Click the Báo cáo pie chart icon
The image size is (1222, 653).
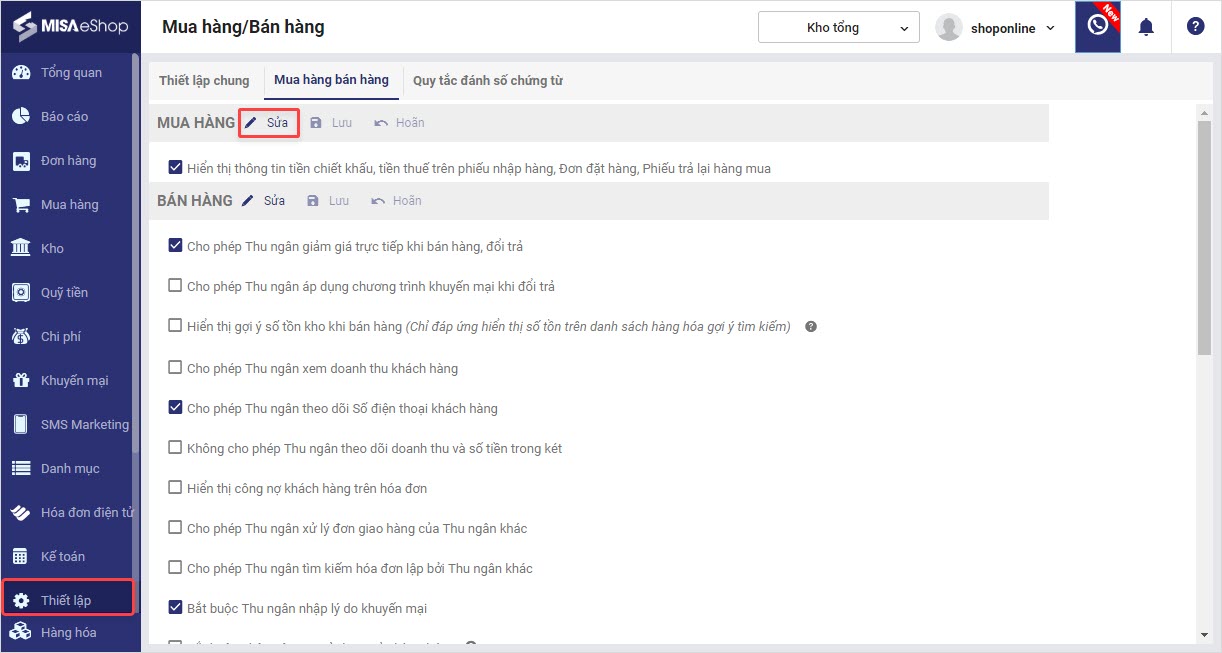[x=20, y=117]
